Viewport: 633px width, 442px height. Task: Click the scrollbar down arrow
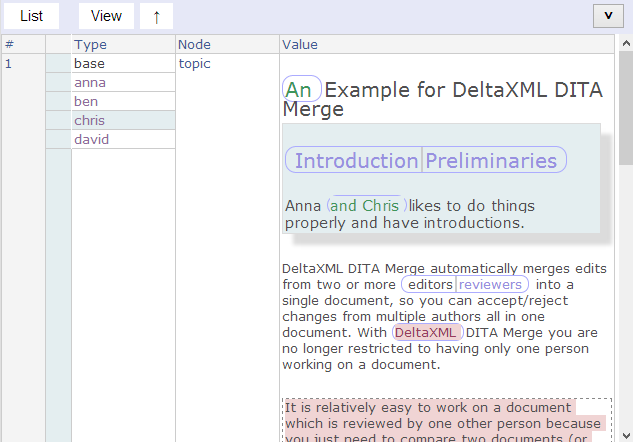pyautogui.click(x=626, y=435)
